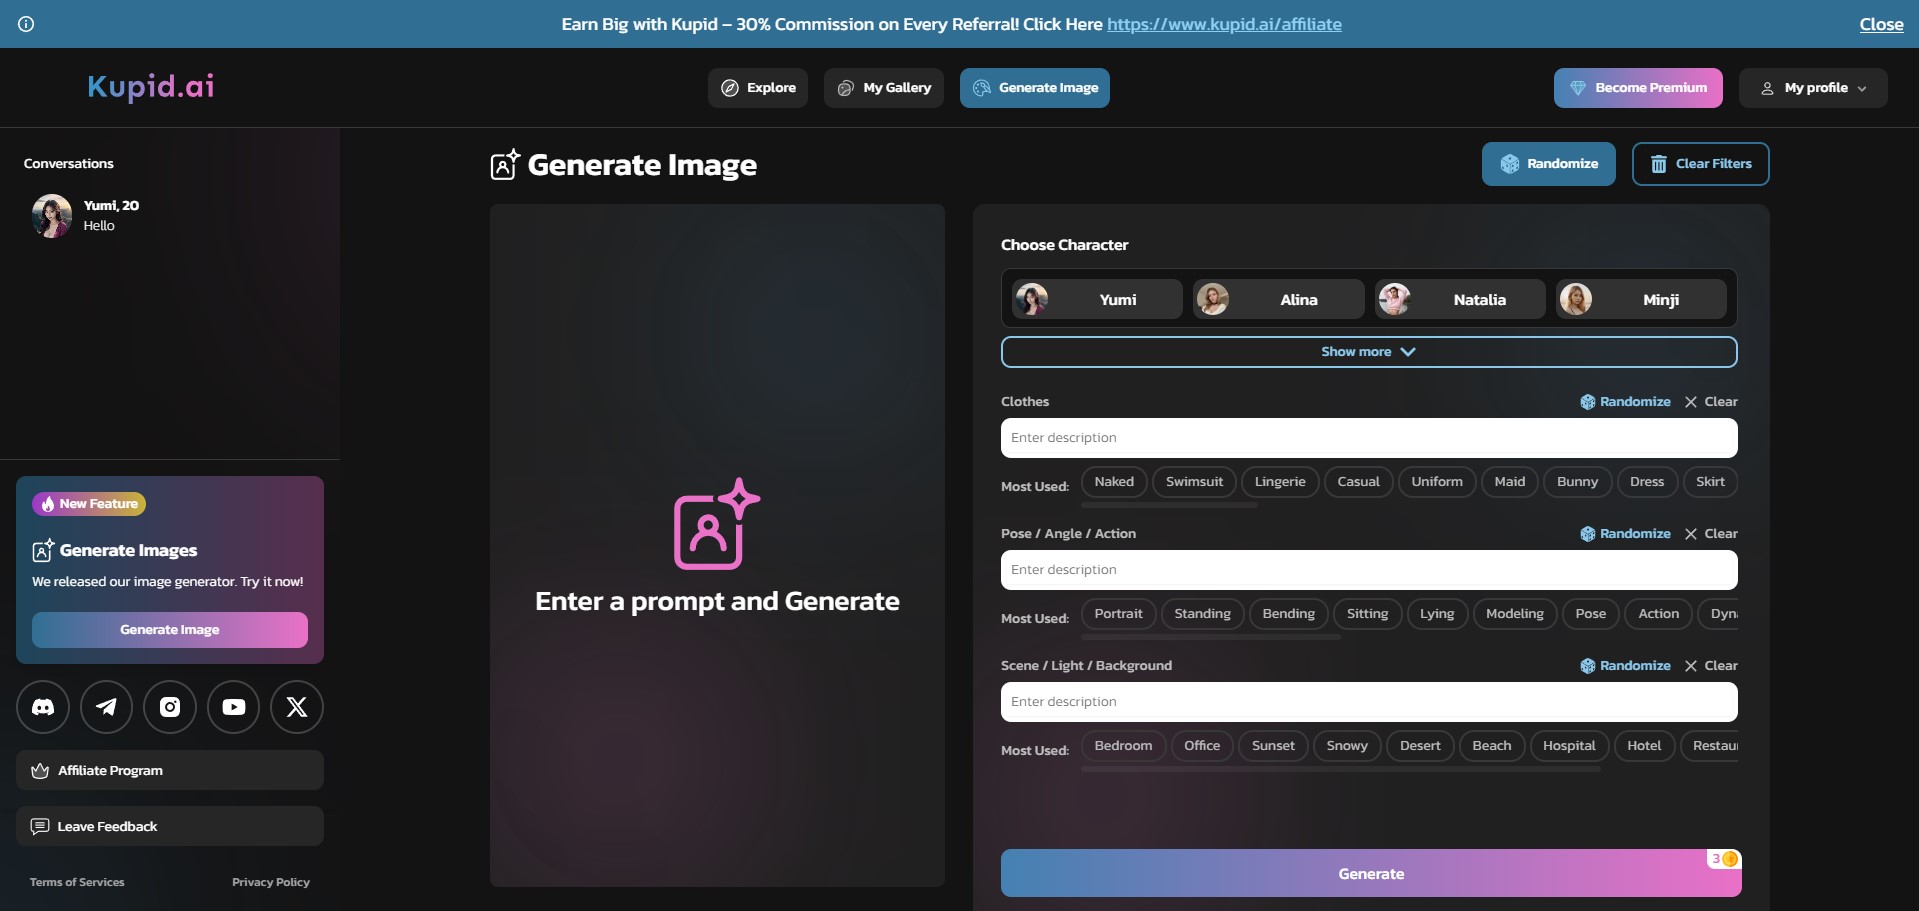Switch to the My Gallery tab
The height and width of the screenshot is (911, 1919).
click(x=884, y=88)
